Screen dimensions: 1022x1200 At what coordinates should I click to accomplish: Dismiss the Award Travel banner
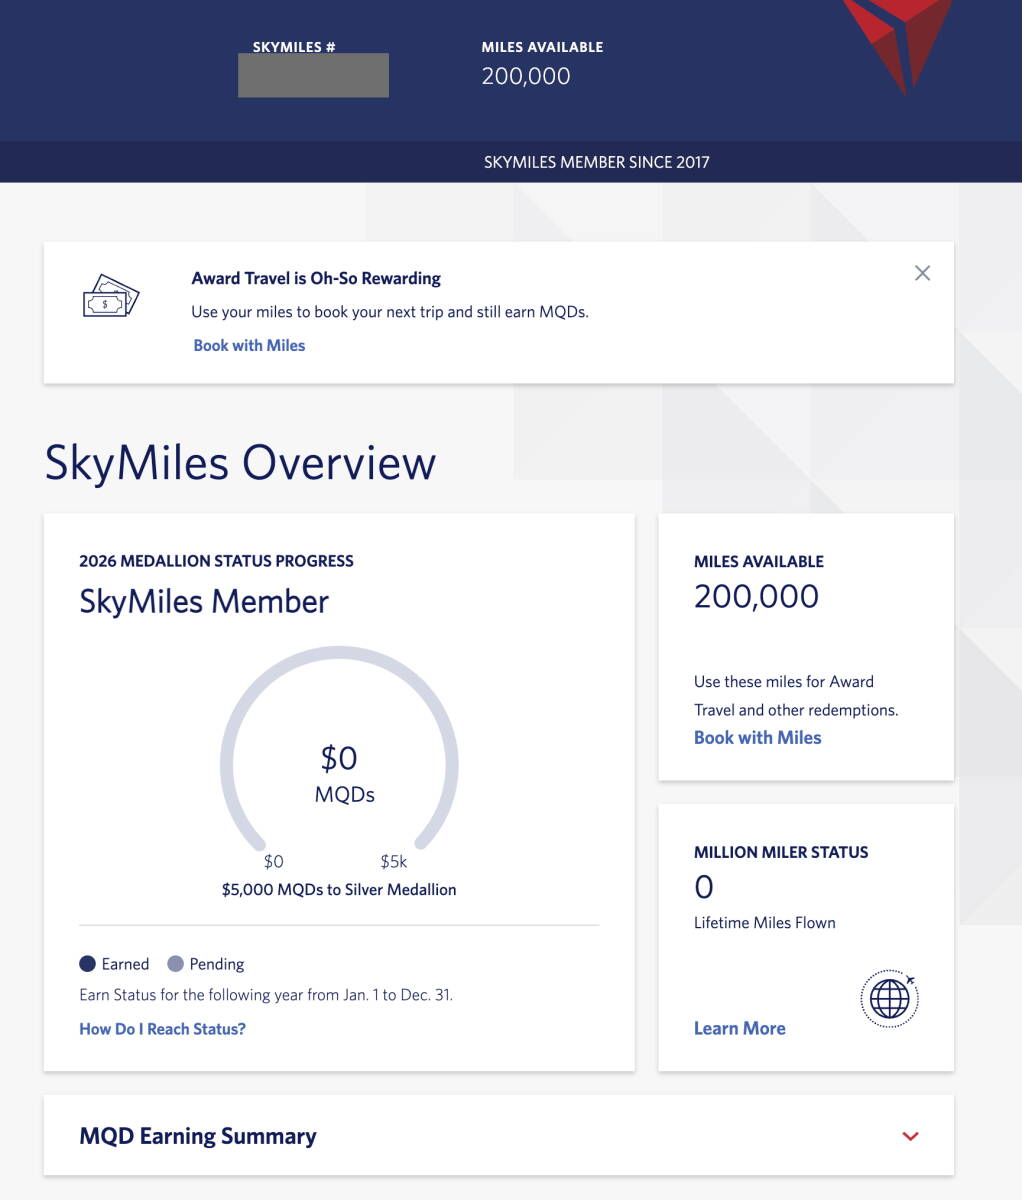922,273
